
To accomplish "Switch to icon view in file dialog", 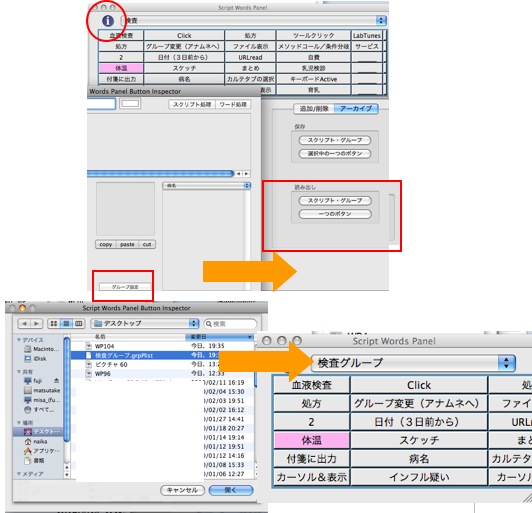I will (54, 324).
